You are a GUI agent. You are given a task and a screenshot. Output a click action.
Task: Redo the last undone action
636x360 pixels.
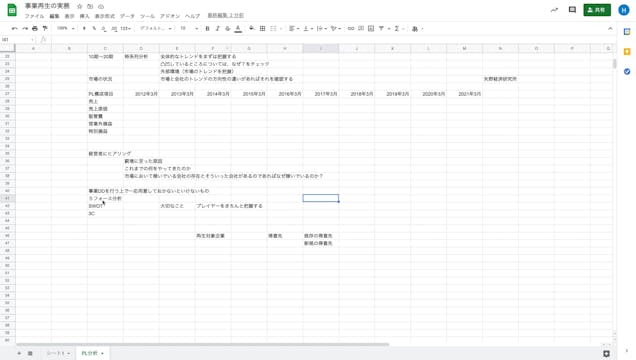click(25, 28)
